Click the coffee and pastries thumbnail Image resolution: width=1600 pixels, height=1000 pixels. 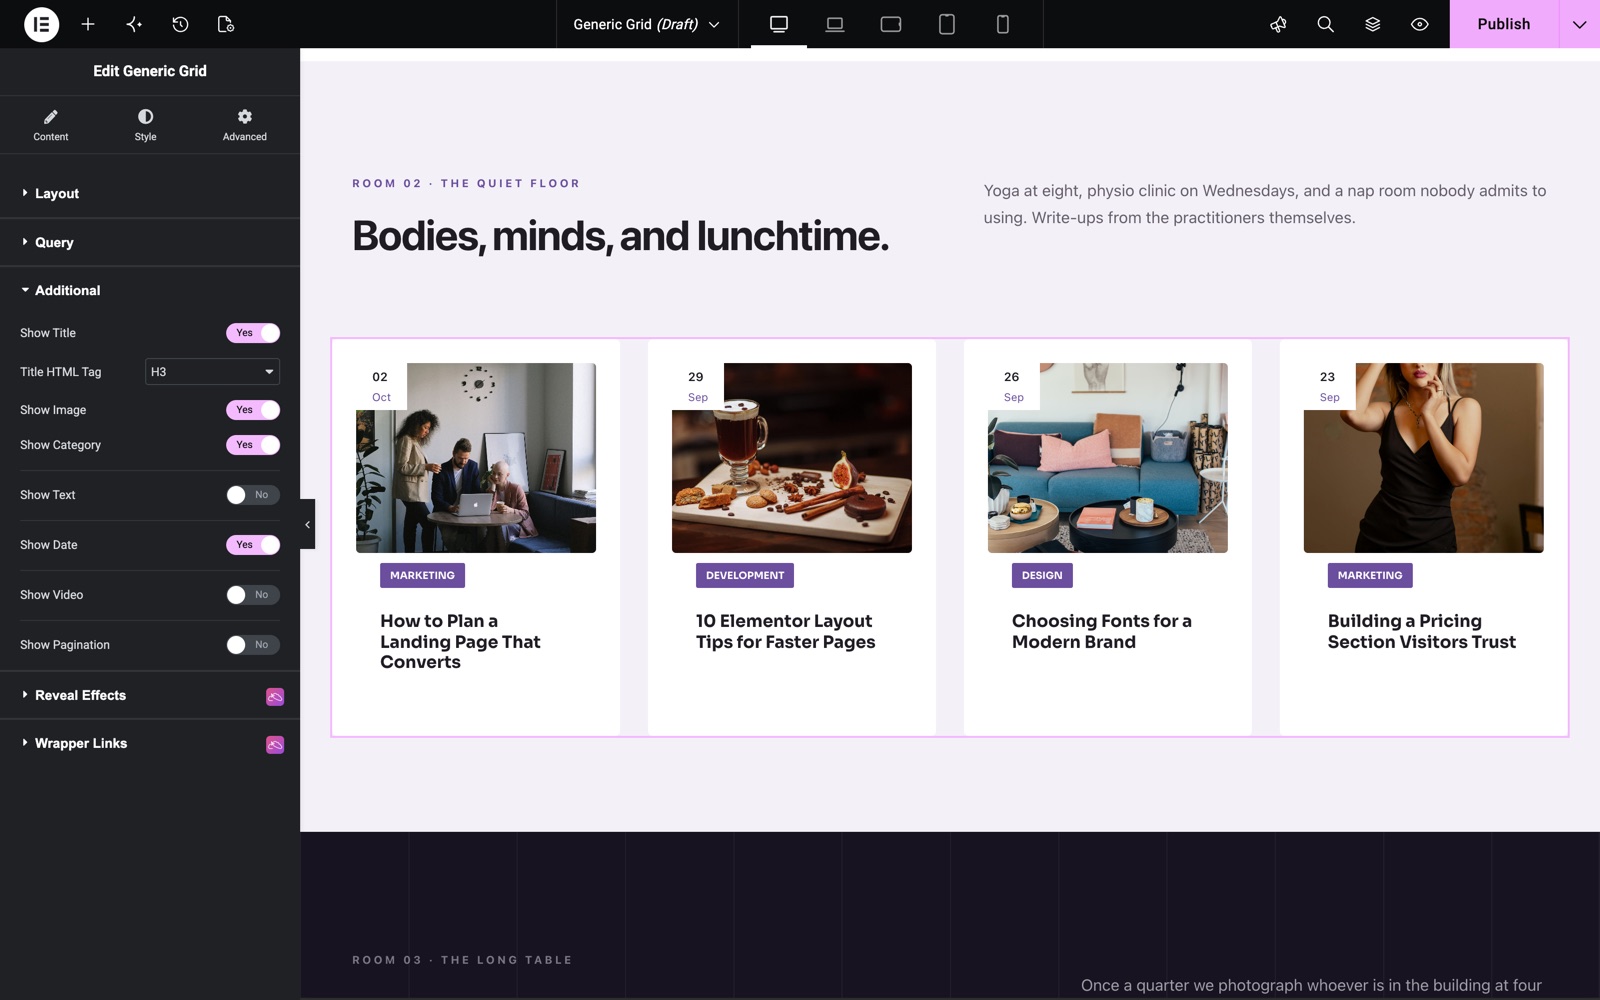tap(792, 458)
